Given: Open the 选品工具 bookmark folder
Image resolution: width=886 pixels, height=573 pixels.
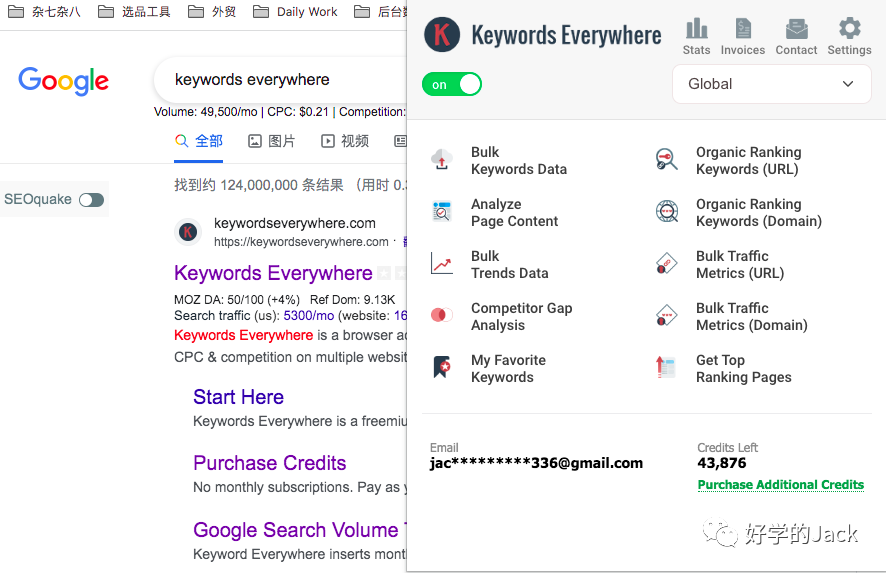Looking at the screenshot, I should (x=134, y=11).
